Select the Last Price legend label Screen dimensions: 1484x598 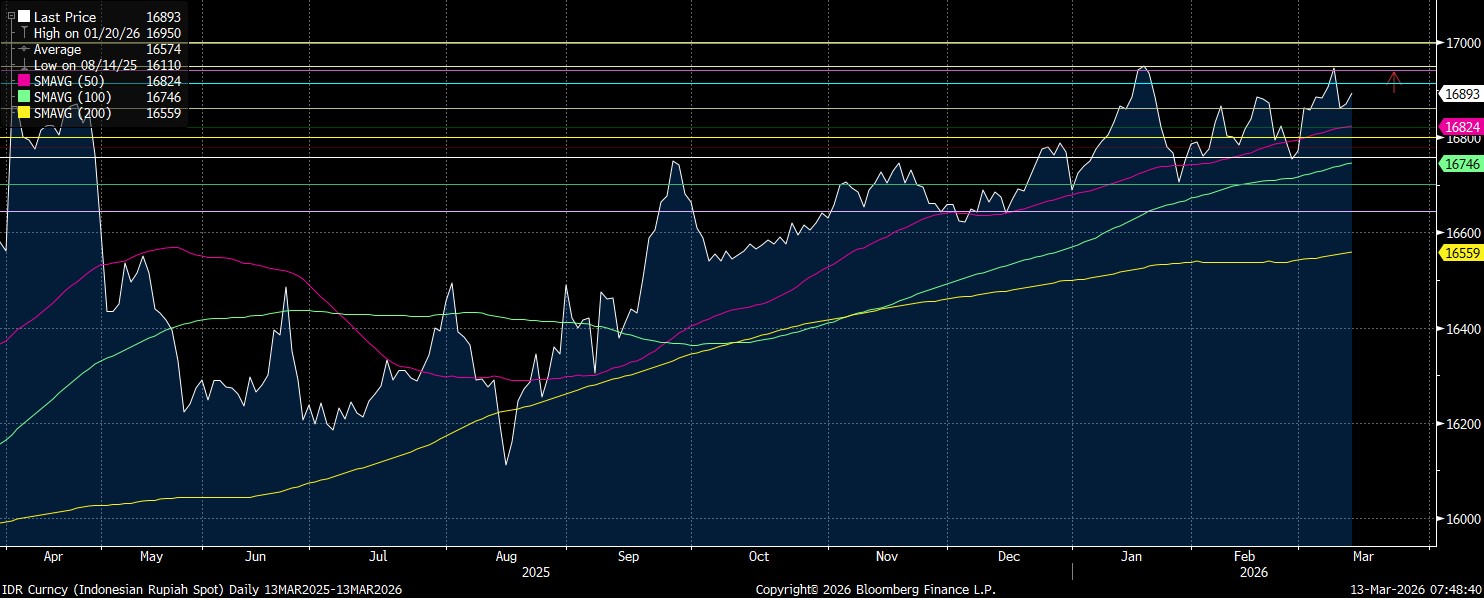point(65,17)
